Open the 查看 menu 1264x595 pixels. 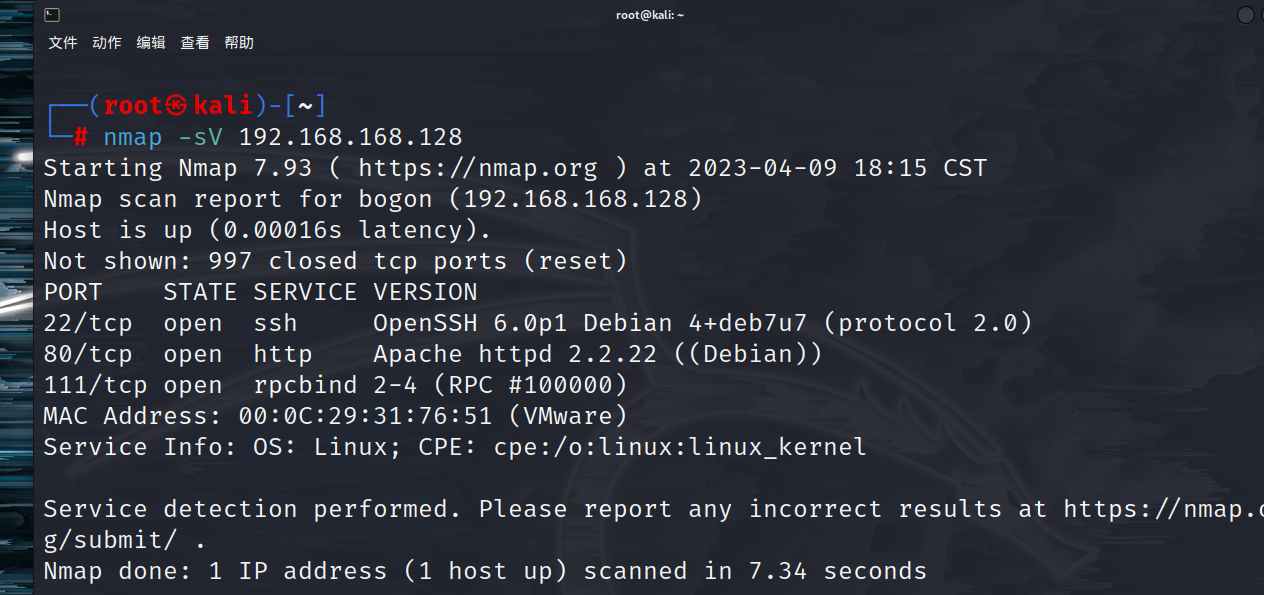(195, 43)
